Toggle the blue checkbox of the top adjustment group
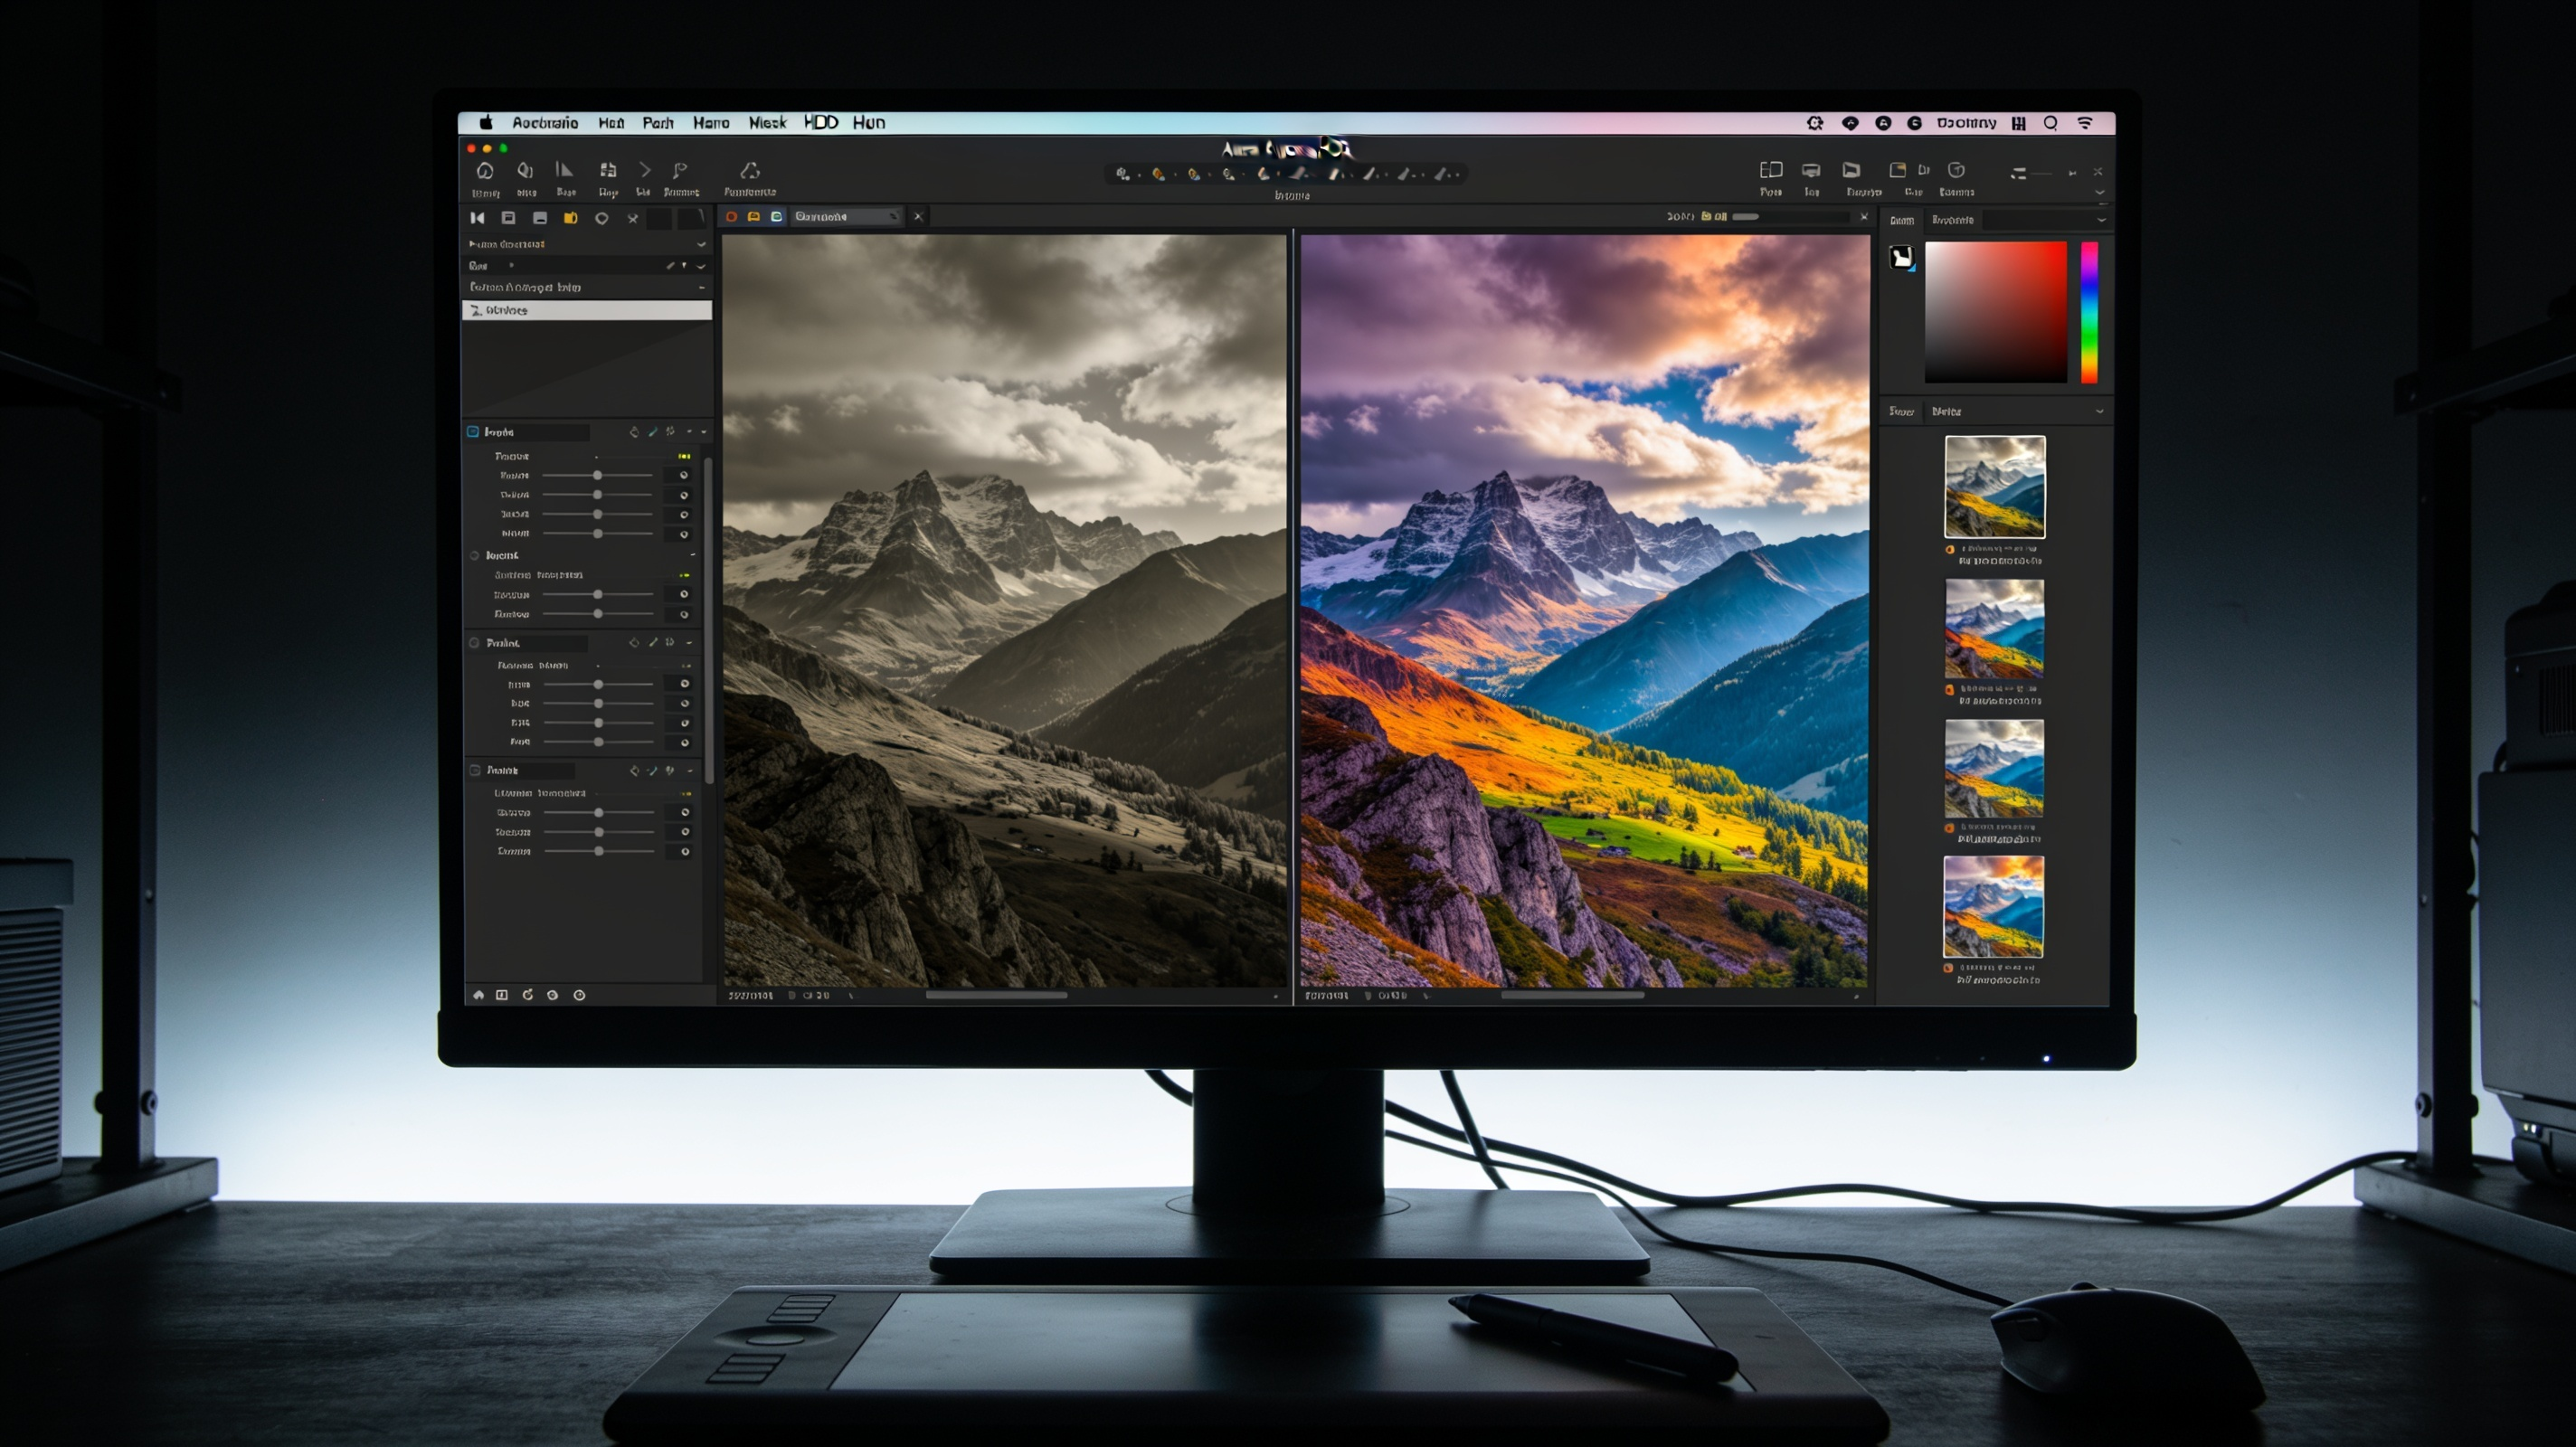The image size is (2576, 1447). (473, 432)
